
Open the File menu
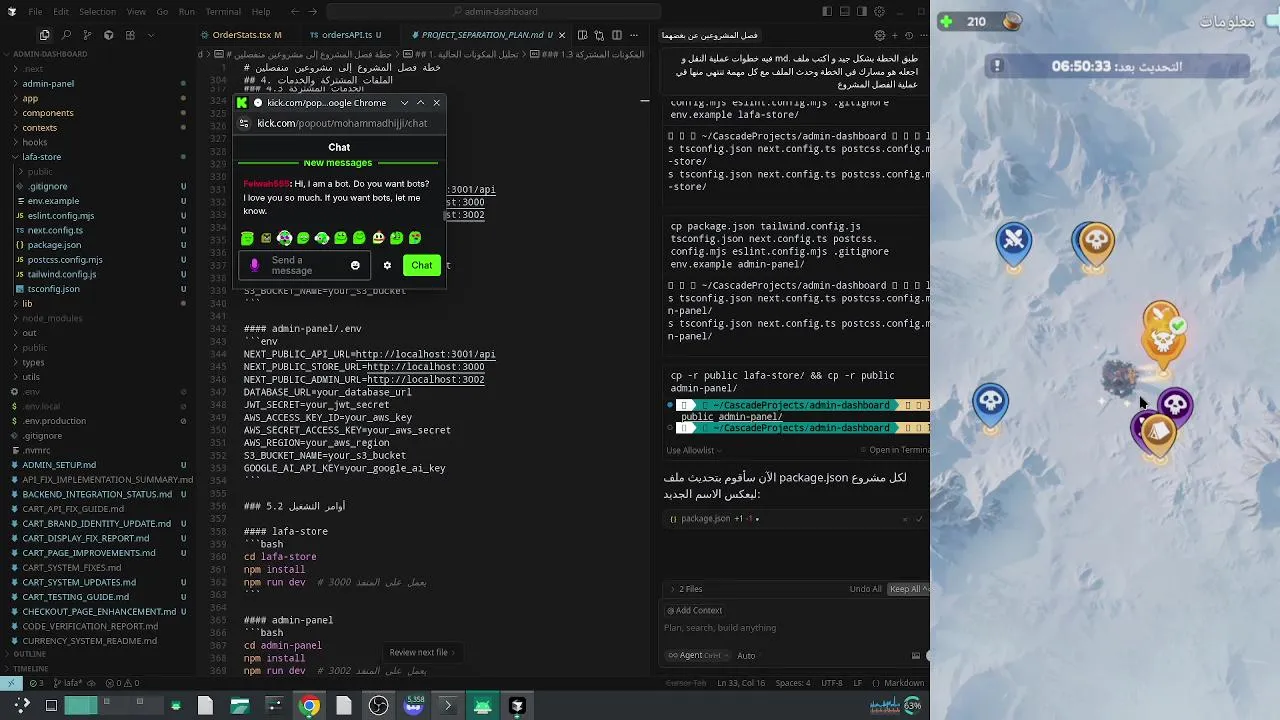click(x=35, y=12)
